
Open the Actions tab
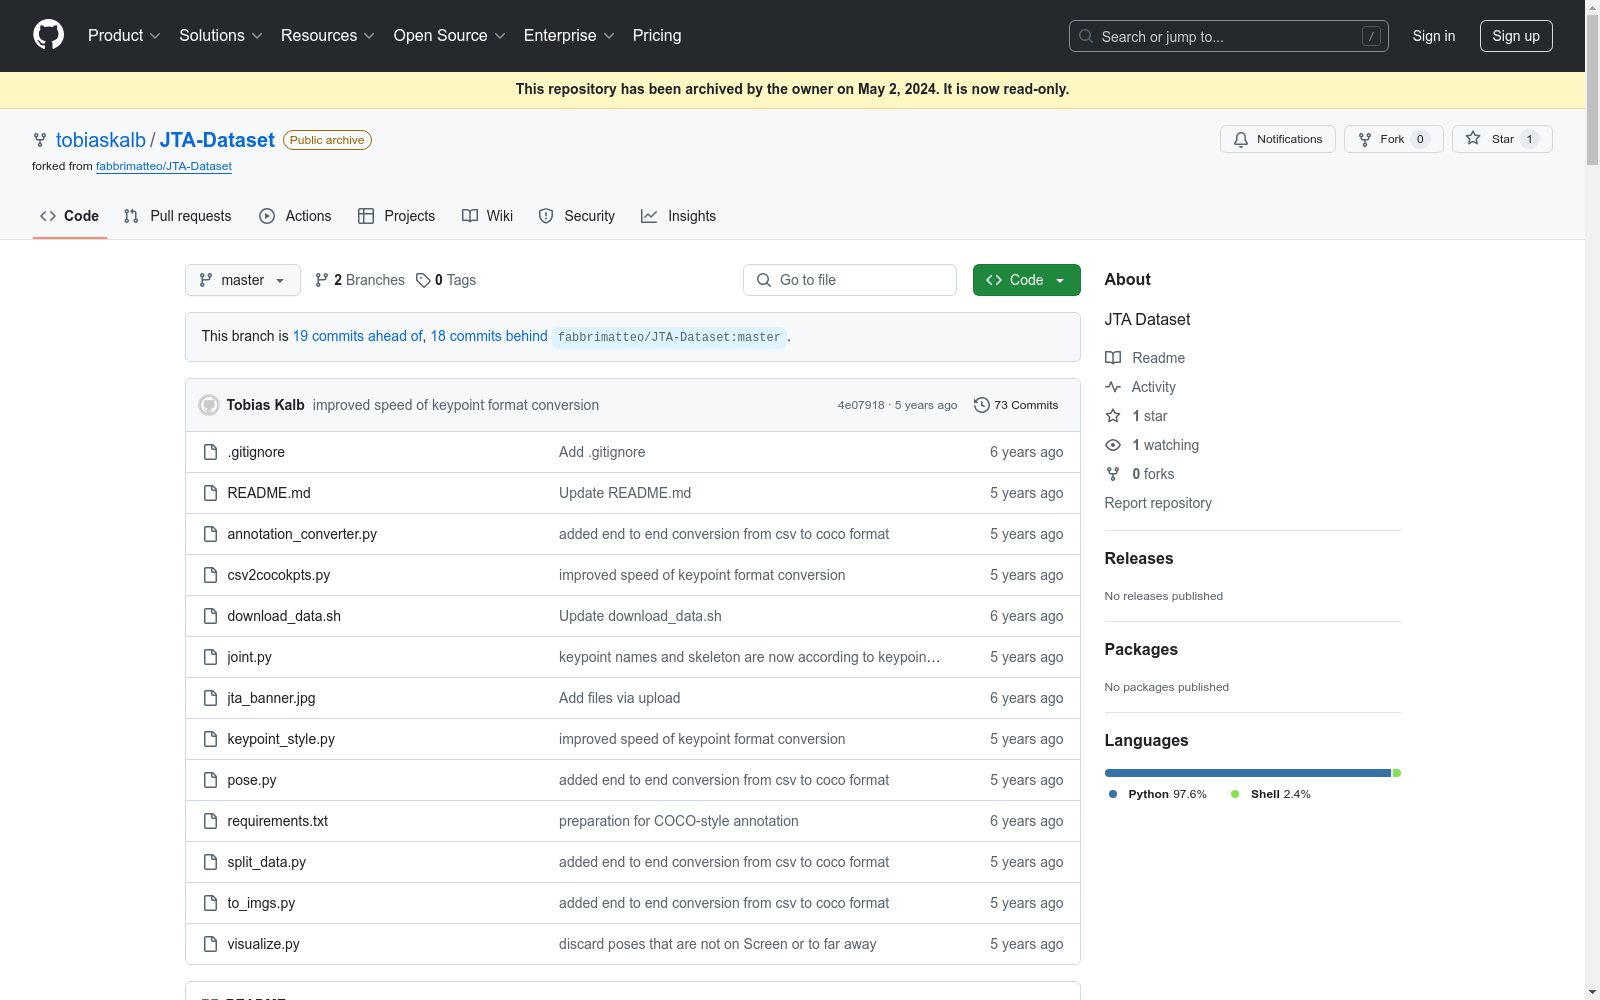pyautogui.click(x=295, y=216)
